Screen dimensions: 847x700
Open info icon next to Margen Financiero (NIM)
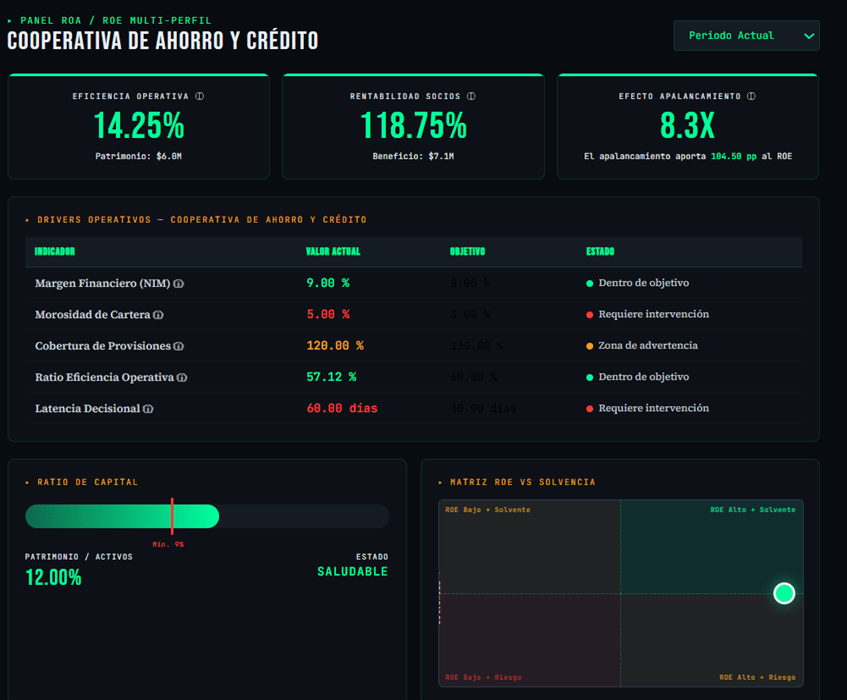179,284
